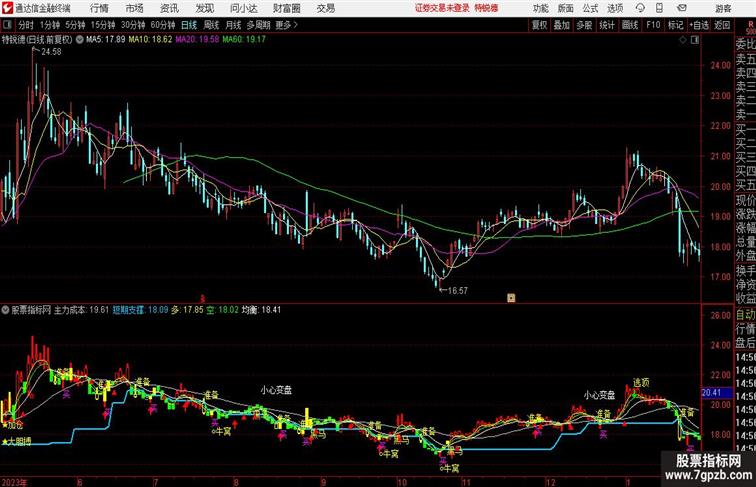Expand the 更多 > periods list
756x487 pixels.
287,25
